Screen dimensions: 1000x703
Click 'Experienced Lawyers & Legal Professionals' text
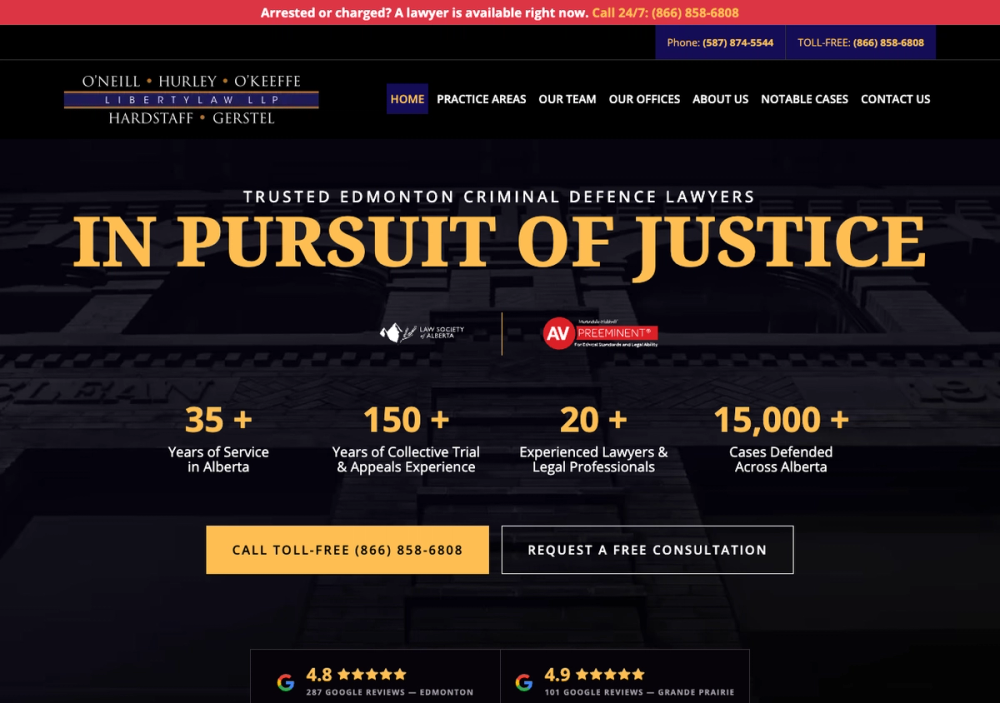click(594, 459)
